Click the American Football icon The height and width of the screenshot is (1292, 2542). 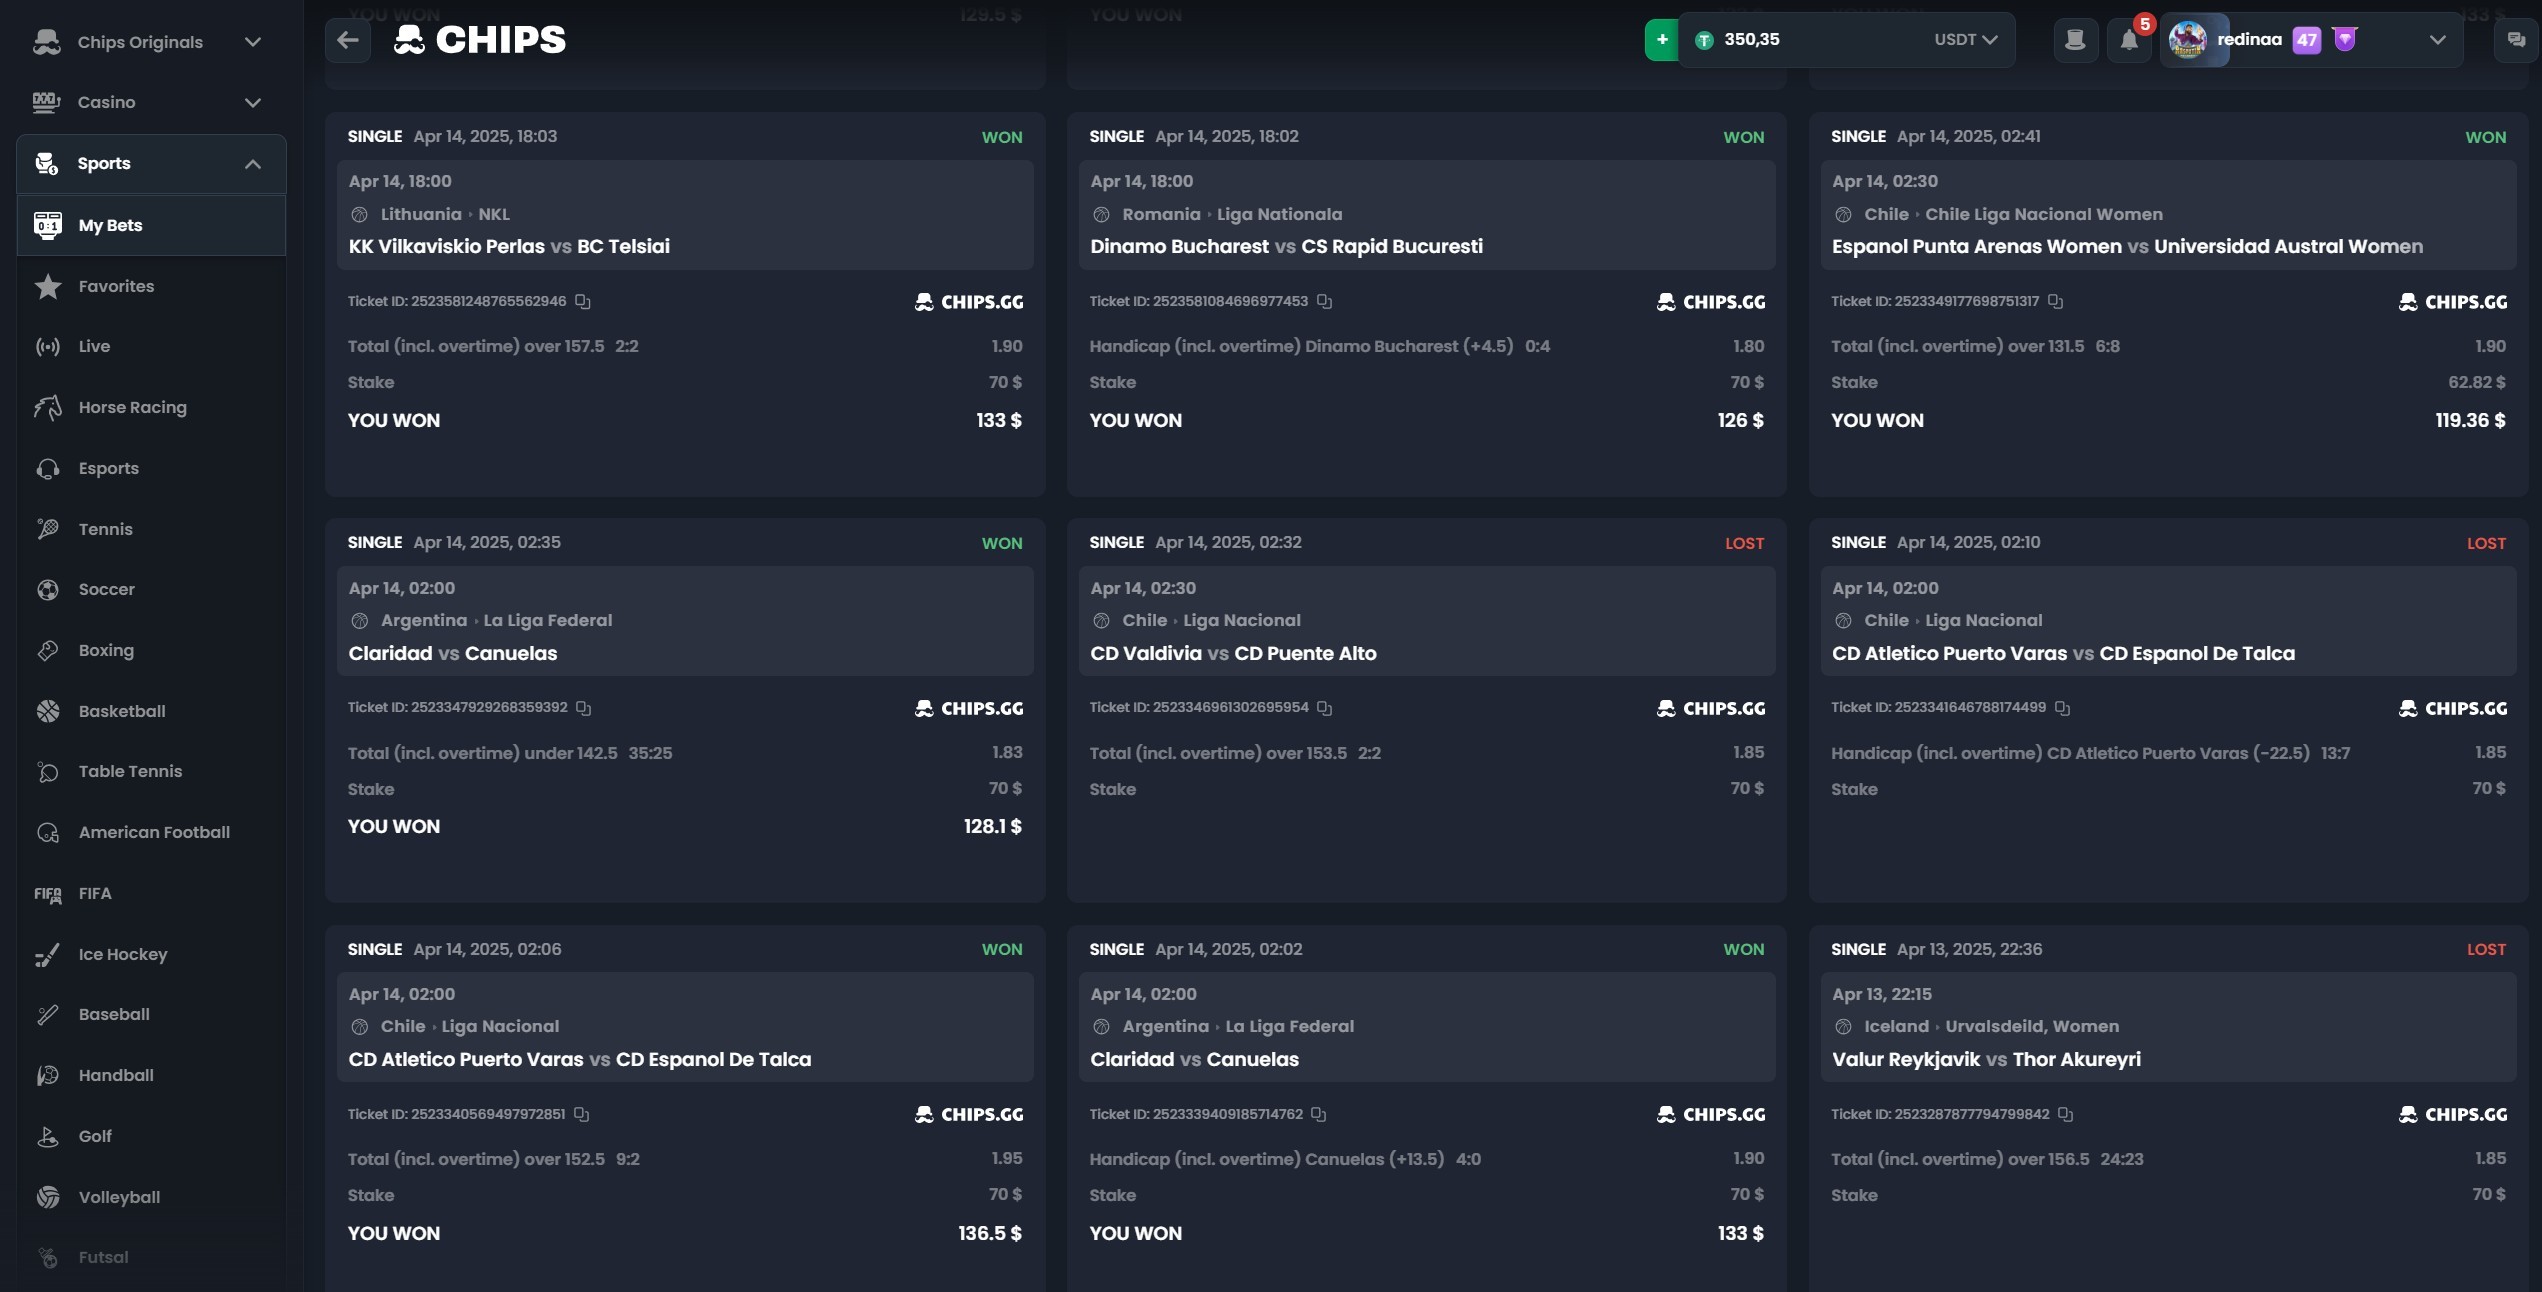tap(48, 832)
